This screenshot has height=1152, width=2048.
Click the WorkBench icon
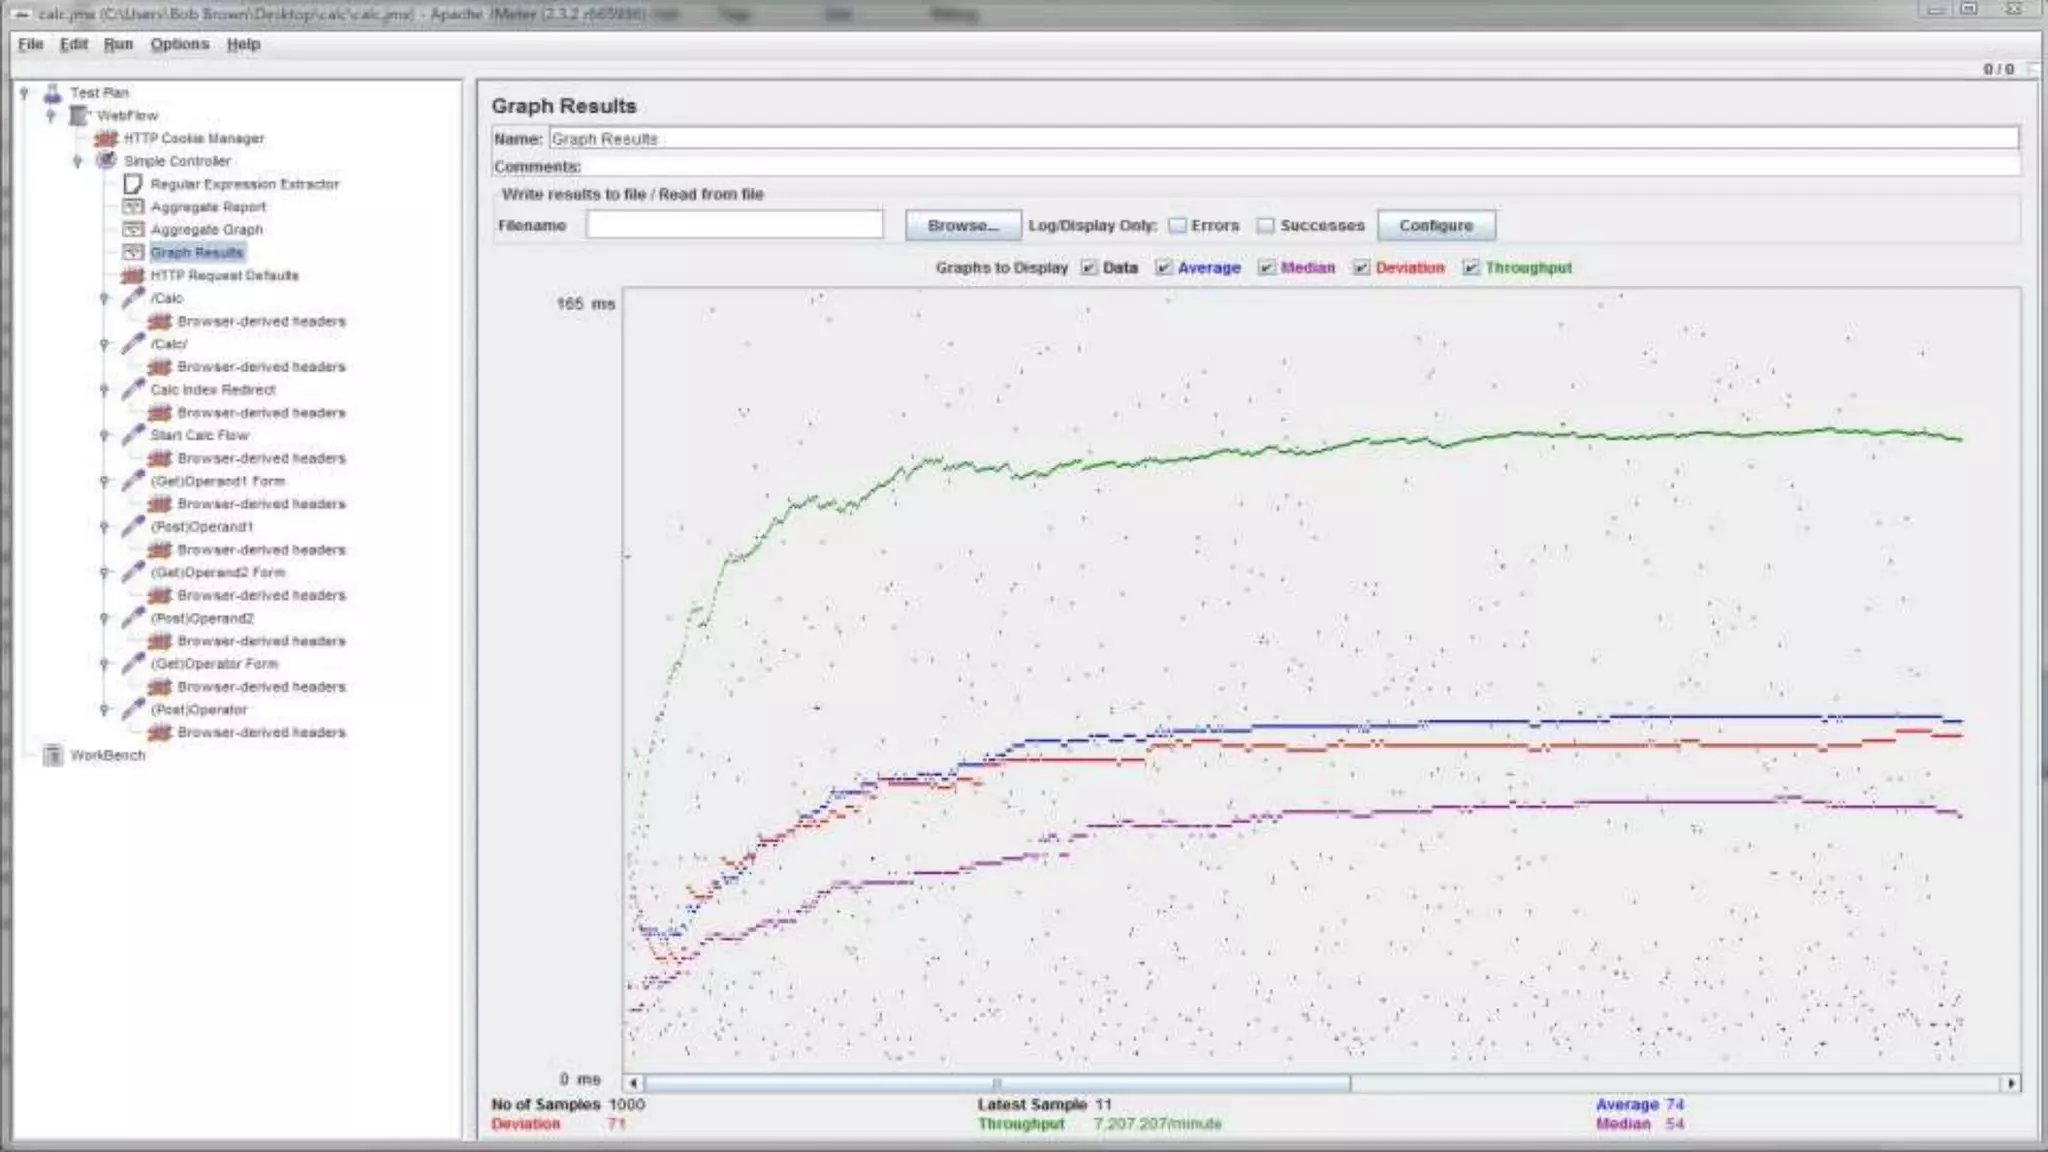[53, 756]
